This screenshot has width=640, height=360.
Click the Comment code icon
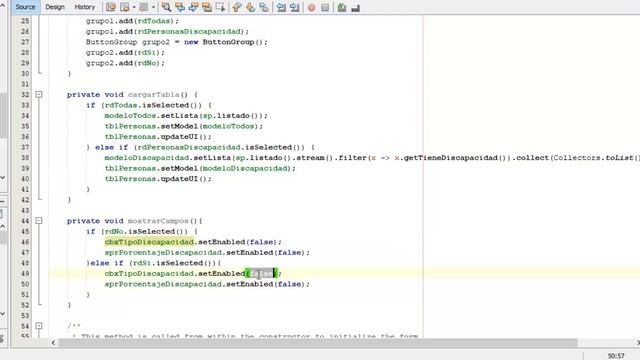[342, 7]
